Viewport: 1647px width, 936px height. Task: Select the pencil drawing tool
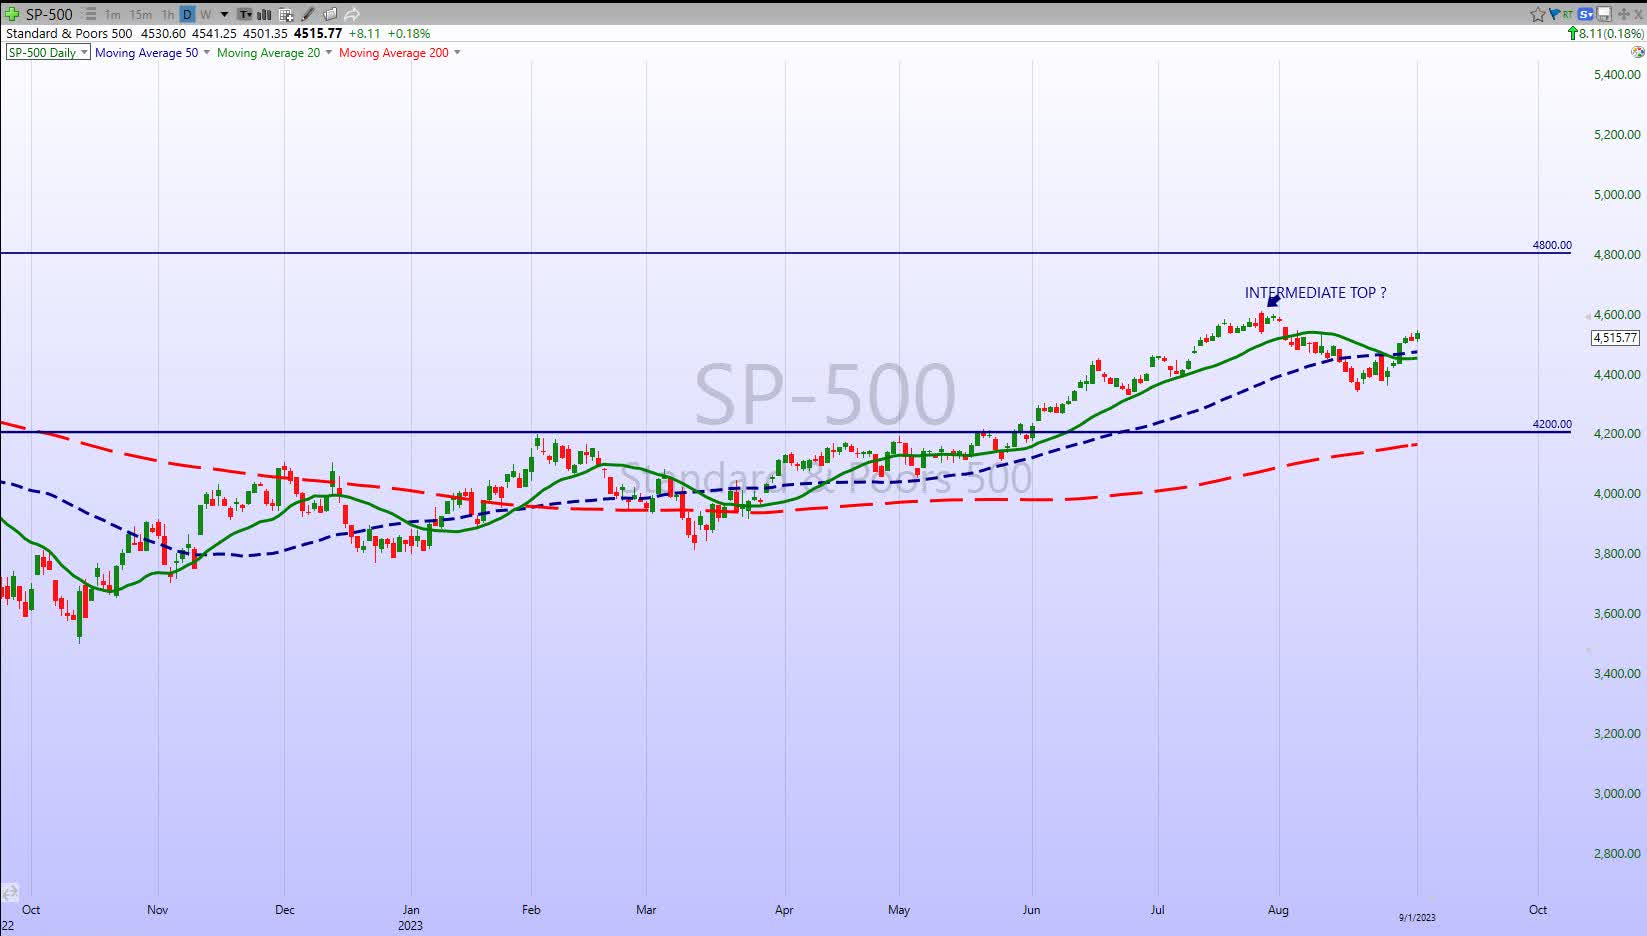point(308,14)
